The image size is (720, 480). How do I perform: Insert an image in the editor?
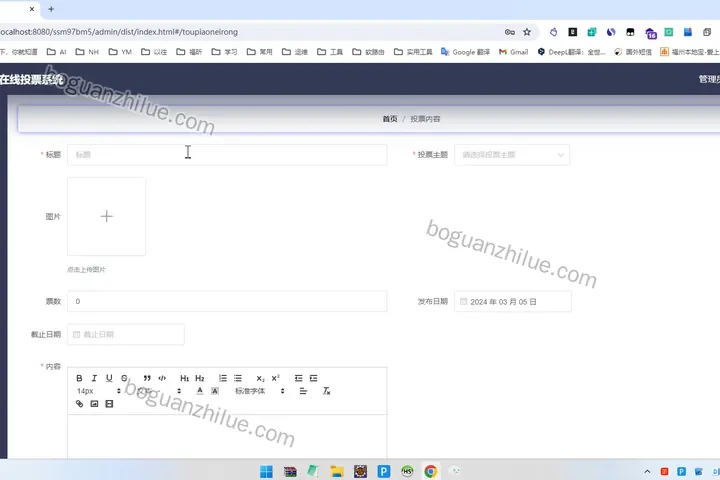click(94, 404)
